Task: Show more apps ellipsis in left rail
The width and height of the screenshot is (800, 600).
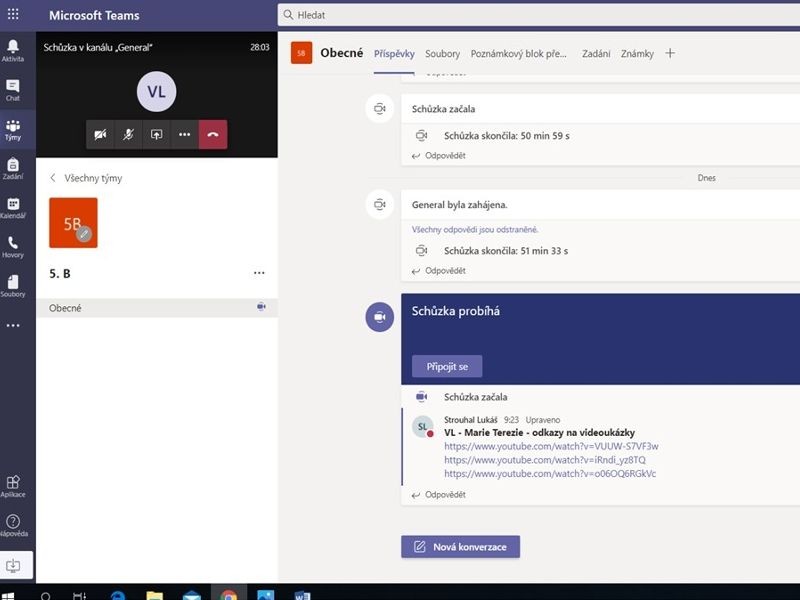Action: pyautogui.click(x=13, y=325)
